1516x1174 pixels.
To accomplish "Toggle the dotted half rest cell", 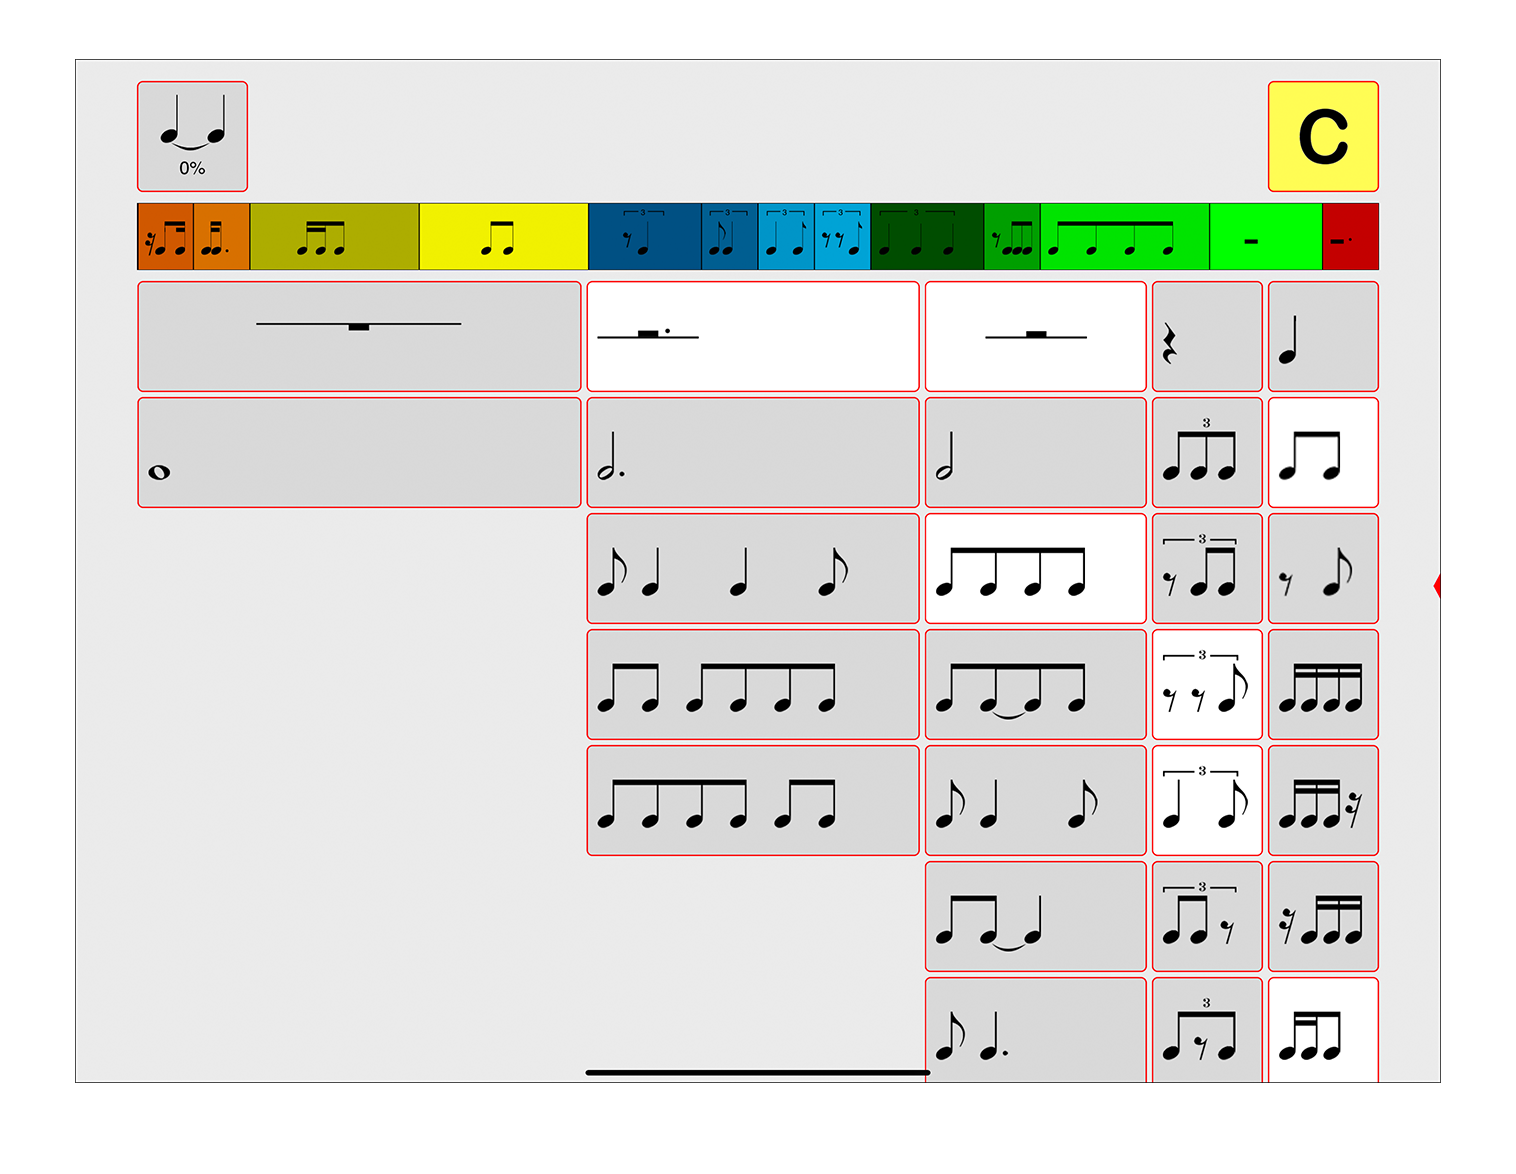I will tap(753, 336).
